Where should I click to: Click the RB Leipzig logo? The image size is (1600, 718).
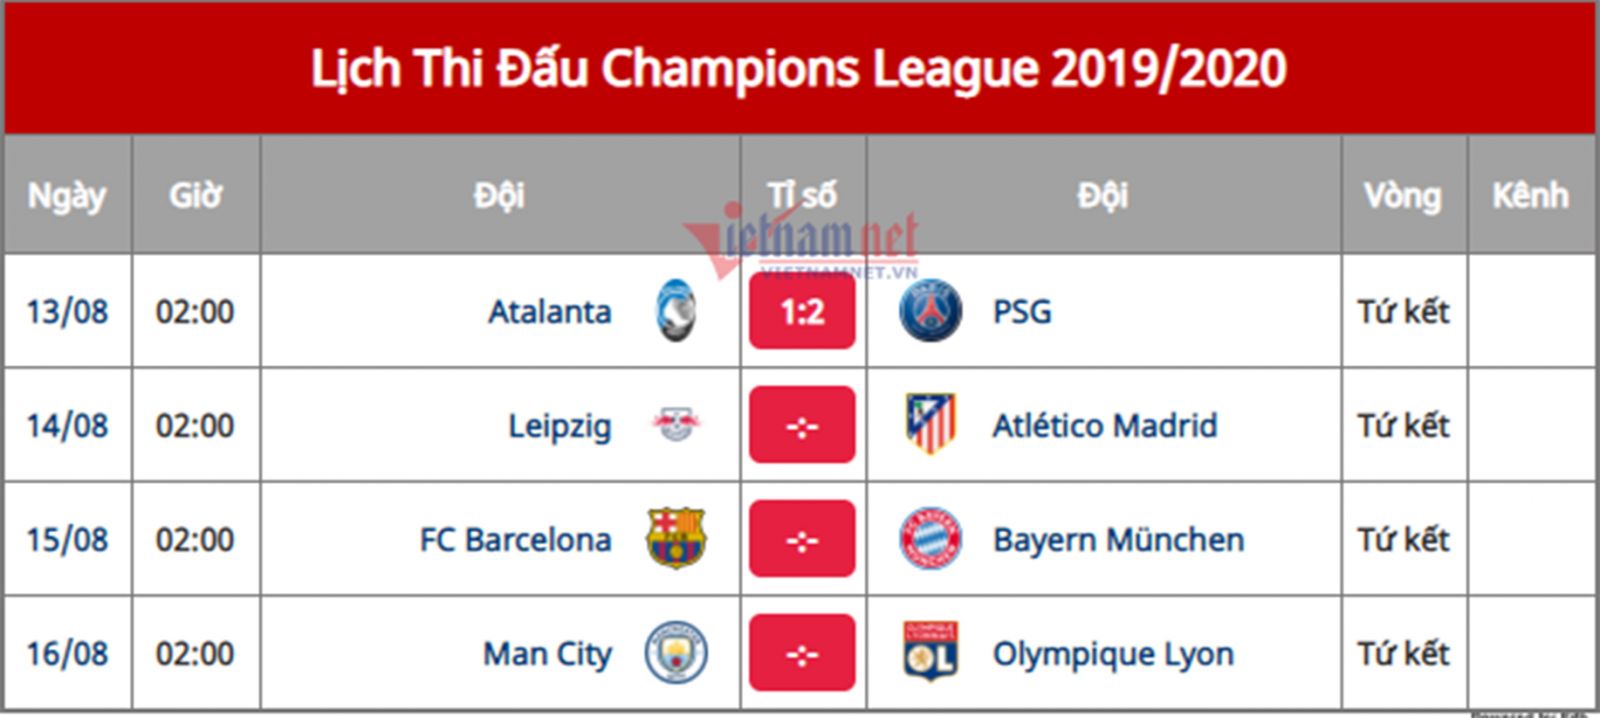pyautogui.click(x=676, y=425)
